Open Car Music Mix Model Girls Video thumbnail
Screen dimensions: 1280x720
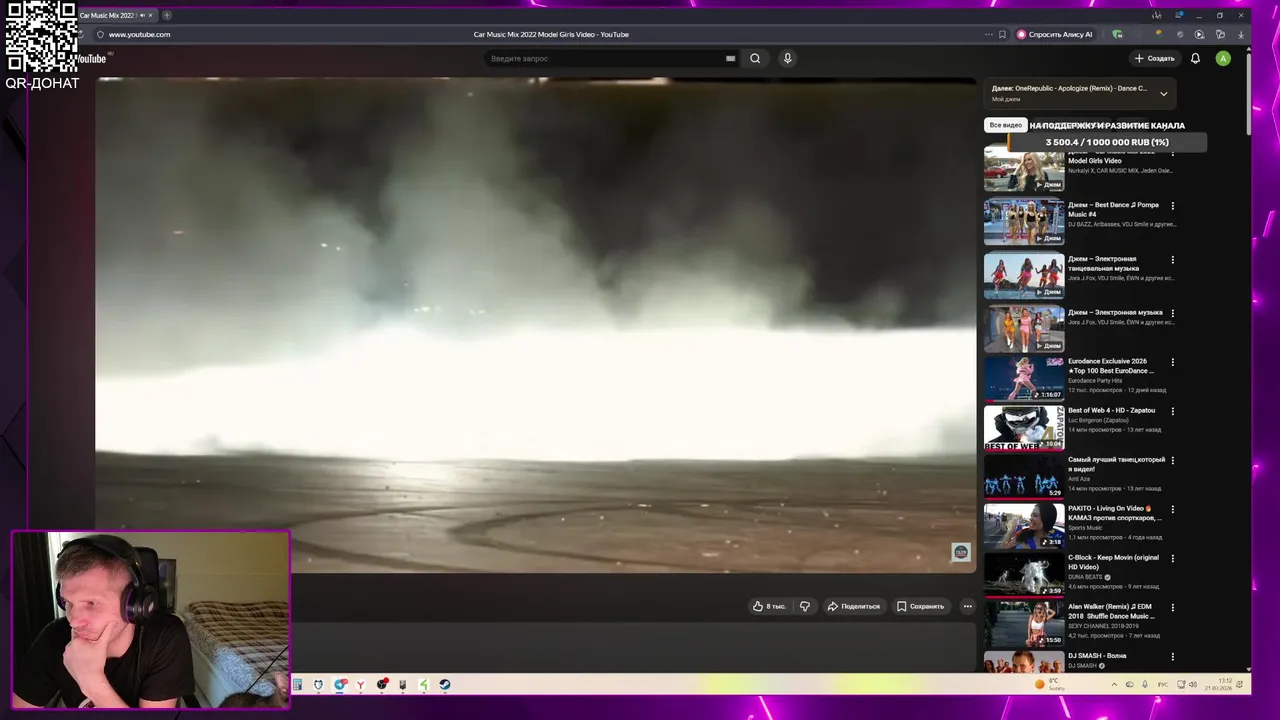pos(1024,169)
